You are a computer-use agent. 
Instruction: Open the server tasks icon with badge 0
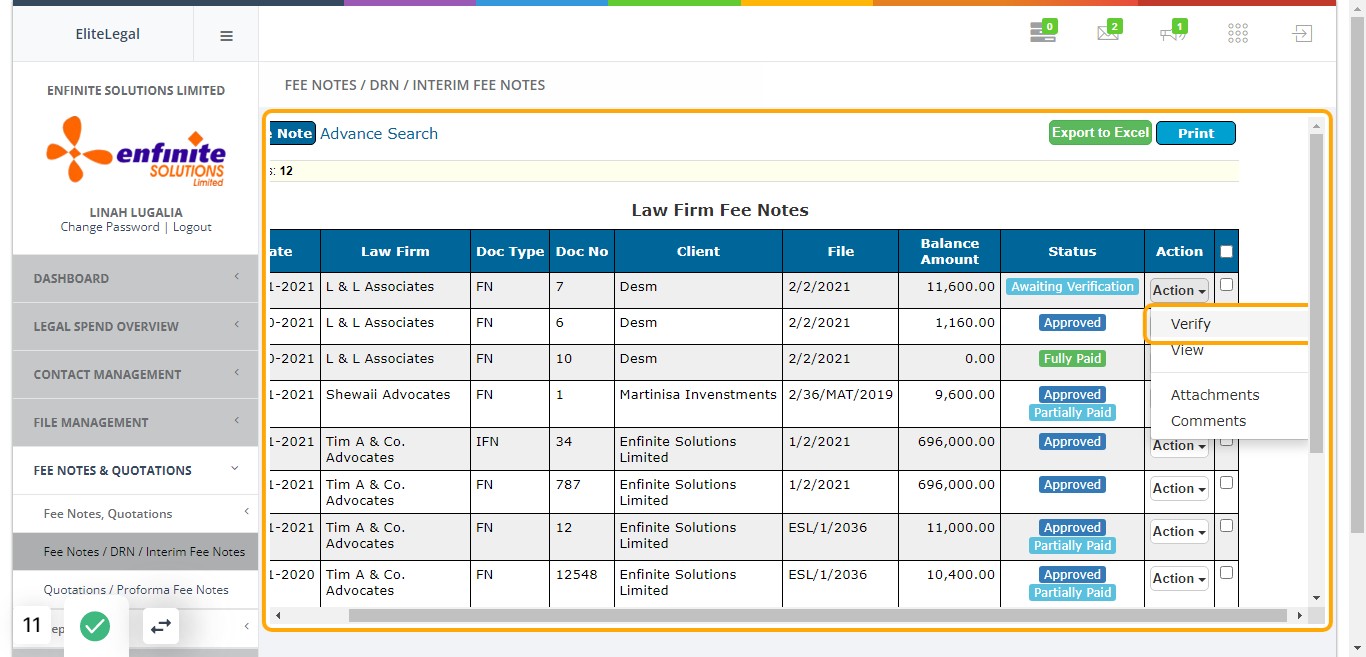[x=1043, y=32]
